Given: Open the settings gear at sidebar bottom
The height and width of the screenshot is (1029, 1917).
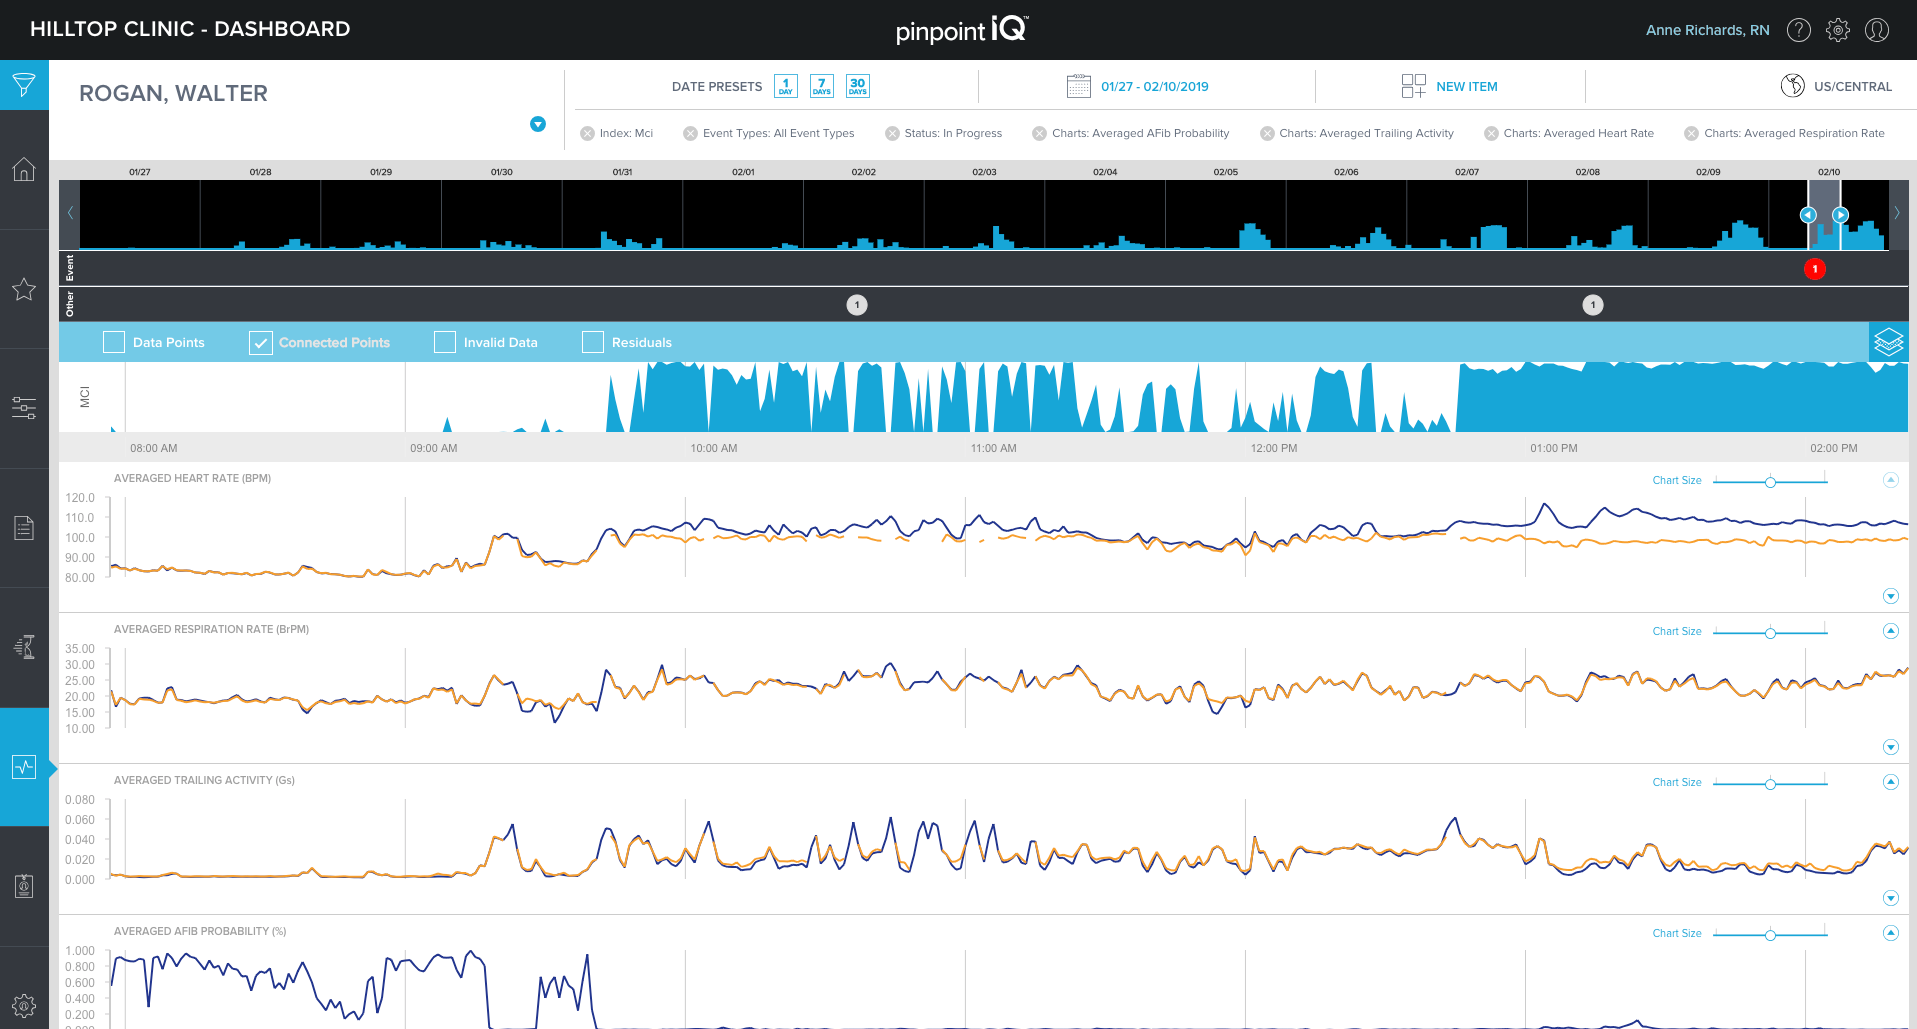Looking at the screenshot, I should tap(24, 1005).
